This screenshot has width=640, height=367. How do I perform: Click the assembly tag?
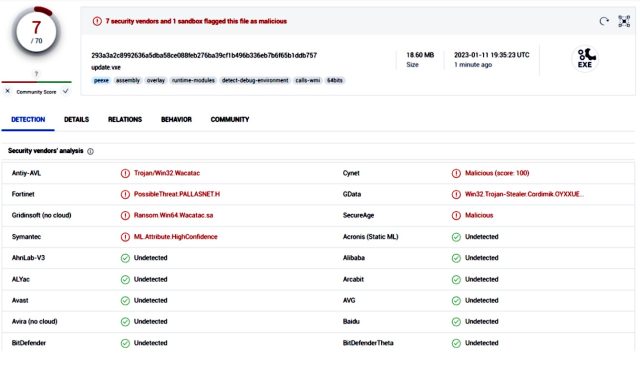click(128, 80)
